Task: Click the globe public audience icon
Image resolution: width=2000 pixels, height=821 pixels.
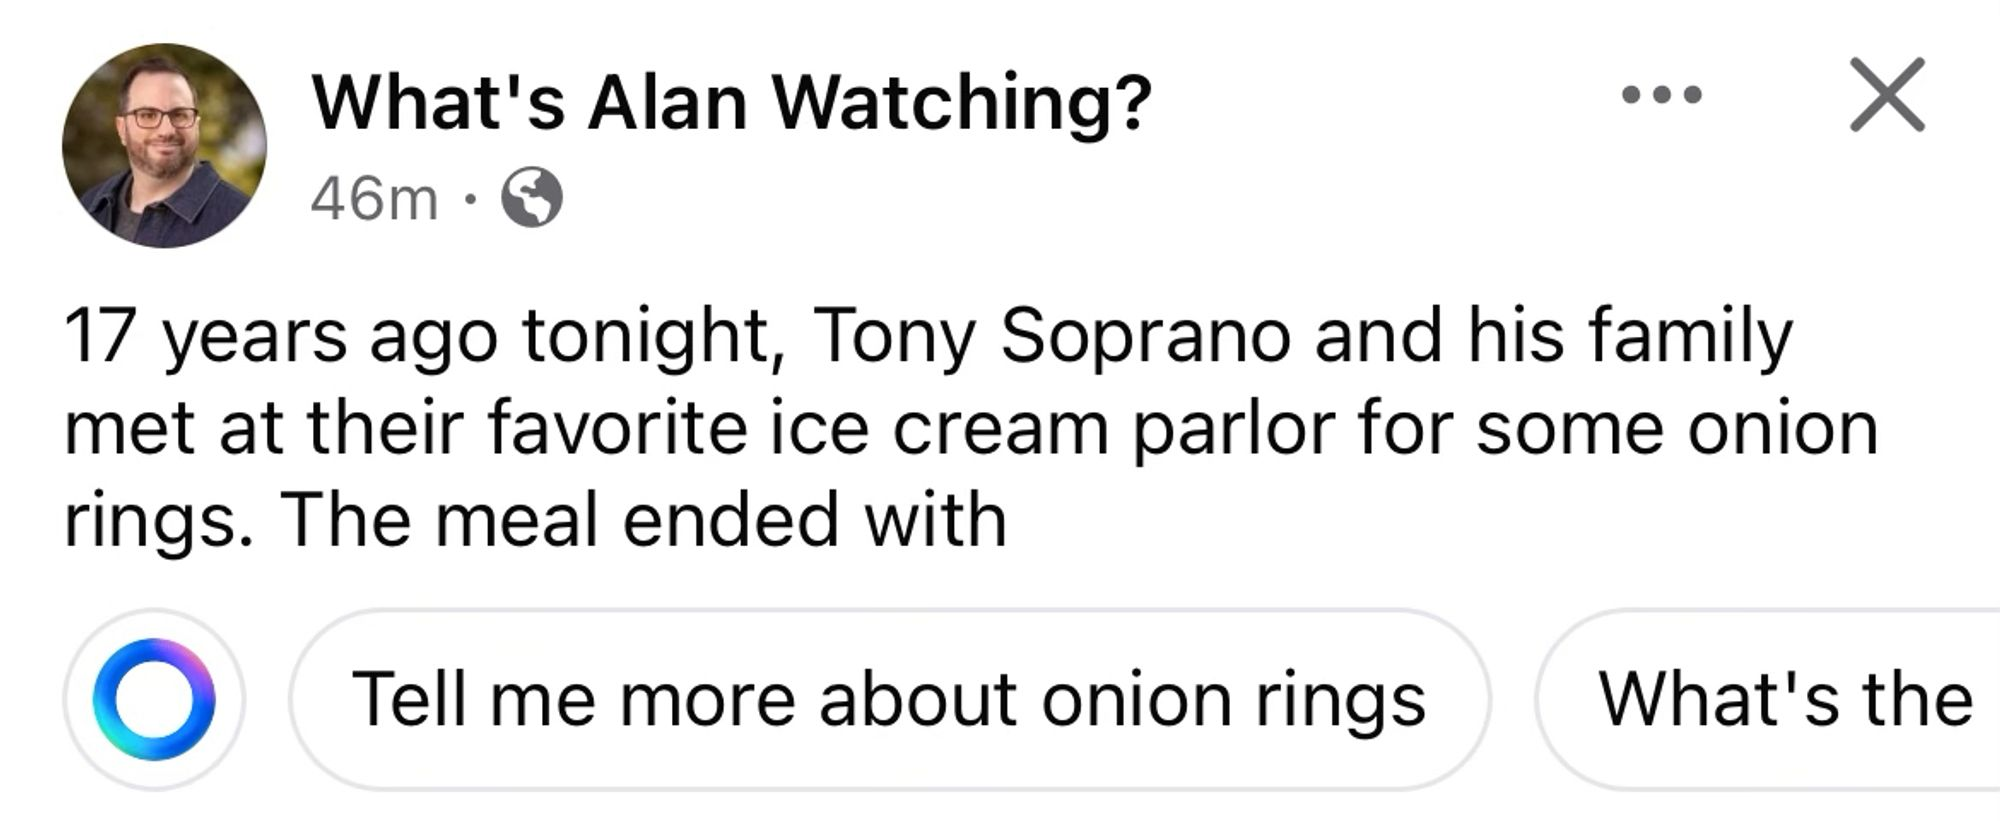Action: click(531, 198)
